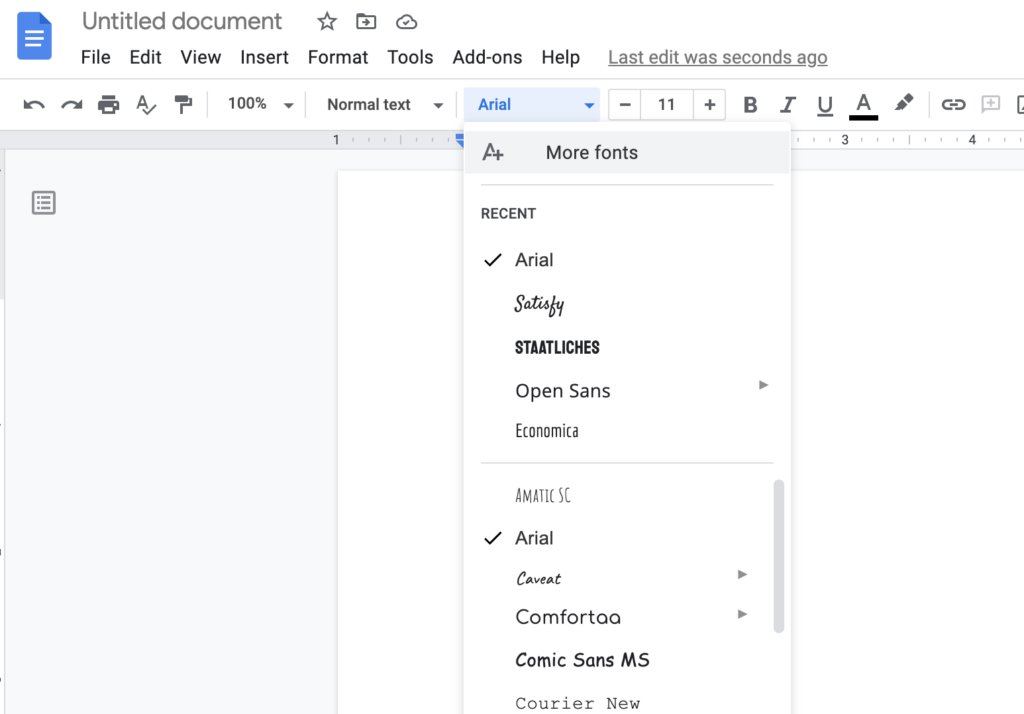The image size is (1024, 714).
Task: Click More fonts
Action: [591, 152]
